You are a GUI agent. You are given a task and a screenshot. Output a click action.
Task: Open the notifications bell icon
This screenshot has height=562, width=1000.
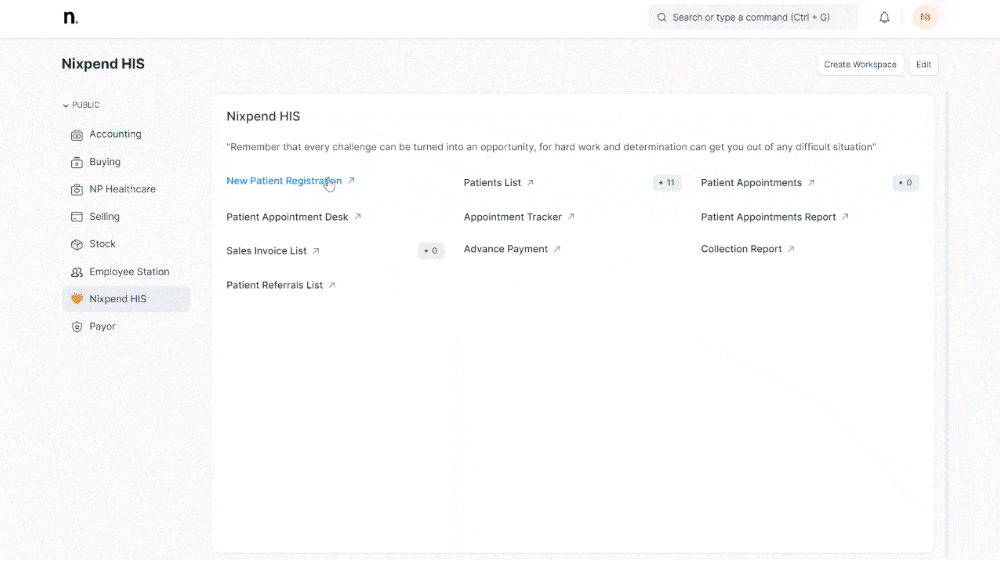coord(884,17)
